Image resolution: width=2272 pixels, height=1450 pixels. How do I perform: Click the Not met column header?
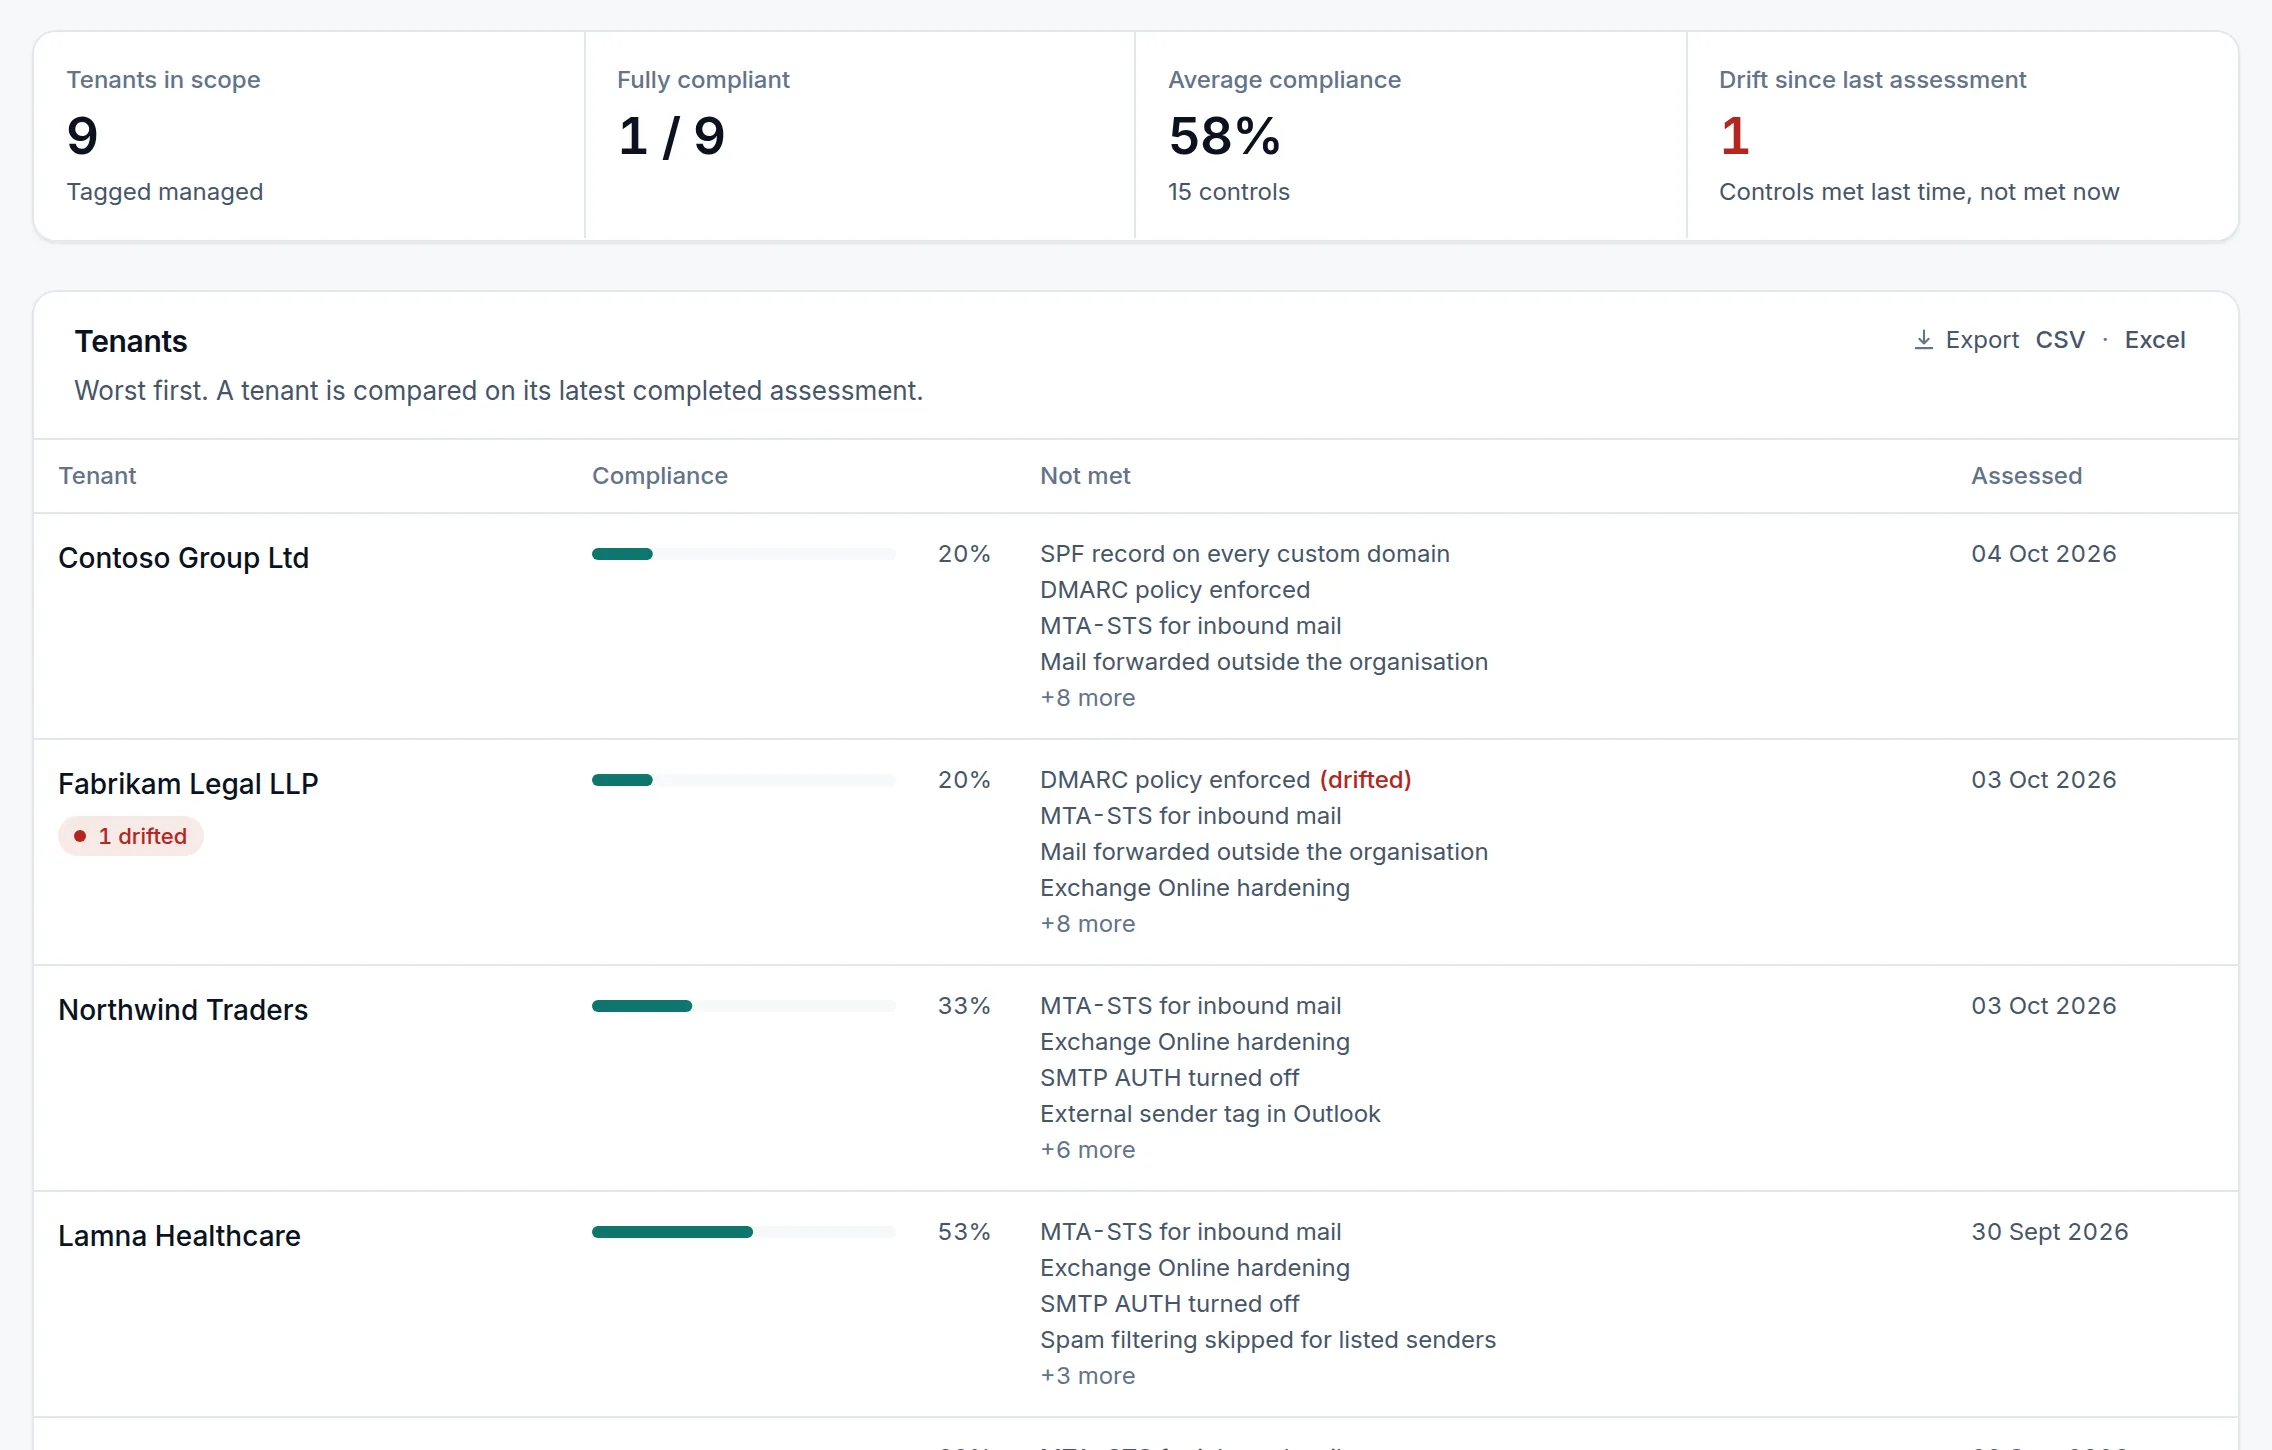tap(1085, 476)
